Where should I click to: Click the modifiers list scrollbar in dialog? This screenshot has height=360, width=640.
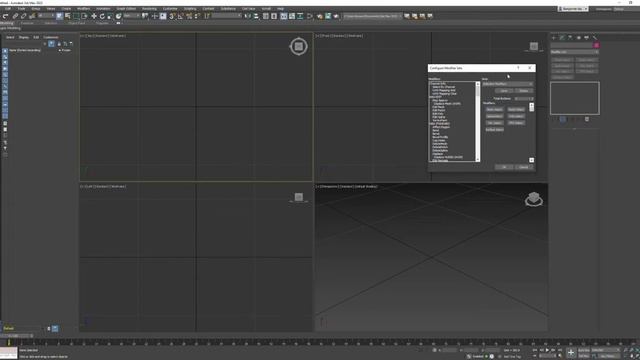[478, 122]
